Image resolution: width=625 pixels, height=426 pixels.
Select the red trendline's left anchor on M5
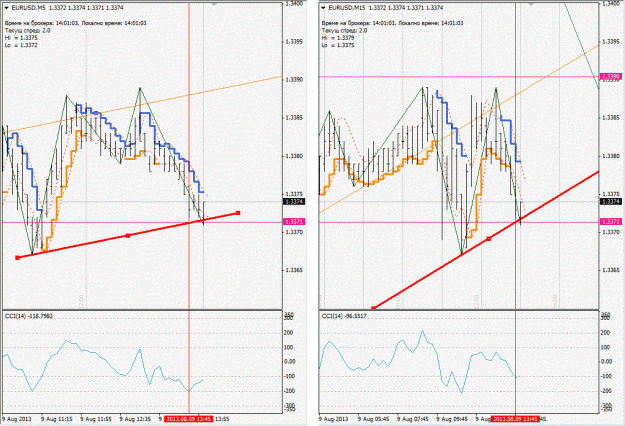tap(17, 258)
